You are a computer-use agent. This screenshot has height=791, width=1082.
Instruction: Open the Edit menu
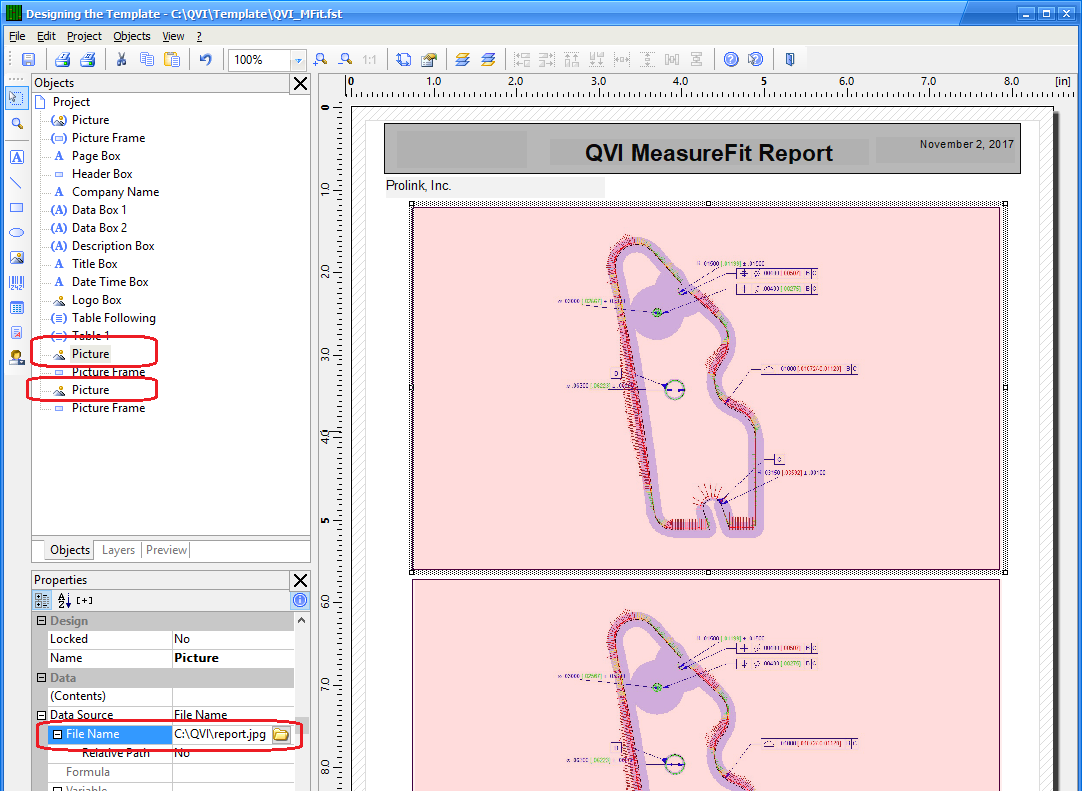46,36
